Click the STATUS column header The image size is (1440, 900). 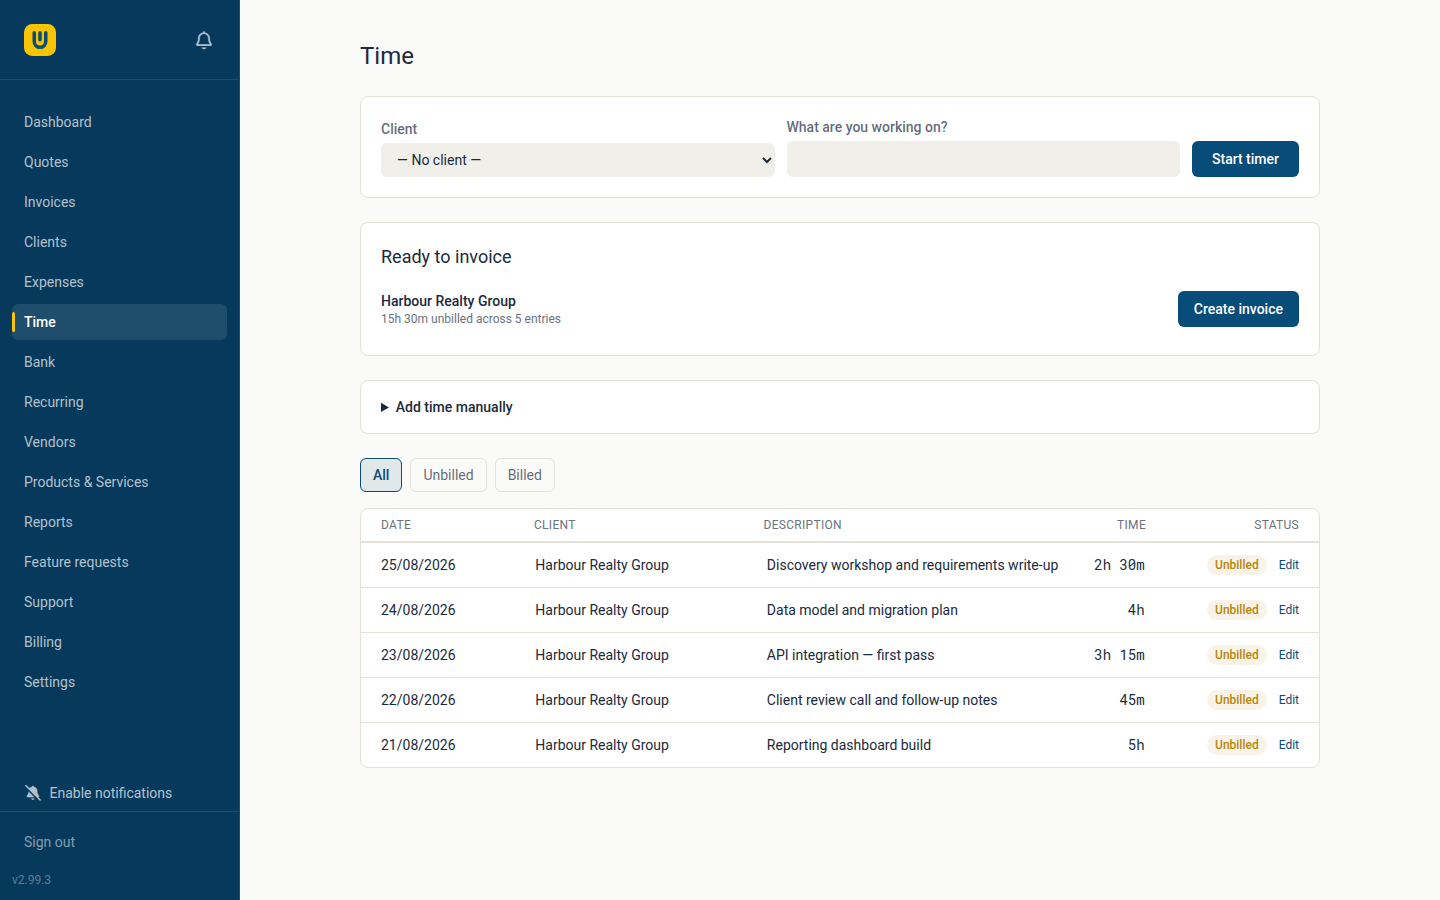tap(1276, 525)
